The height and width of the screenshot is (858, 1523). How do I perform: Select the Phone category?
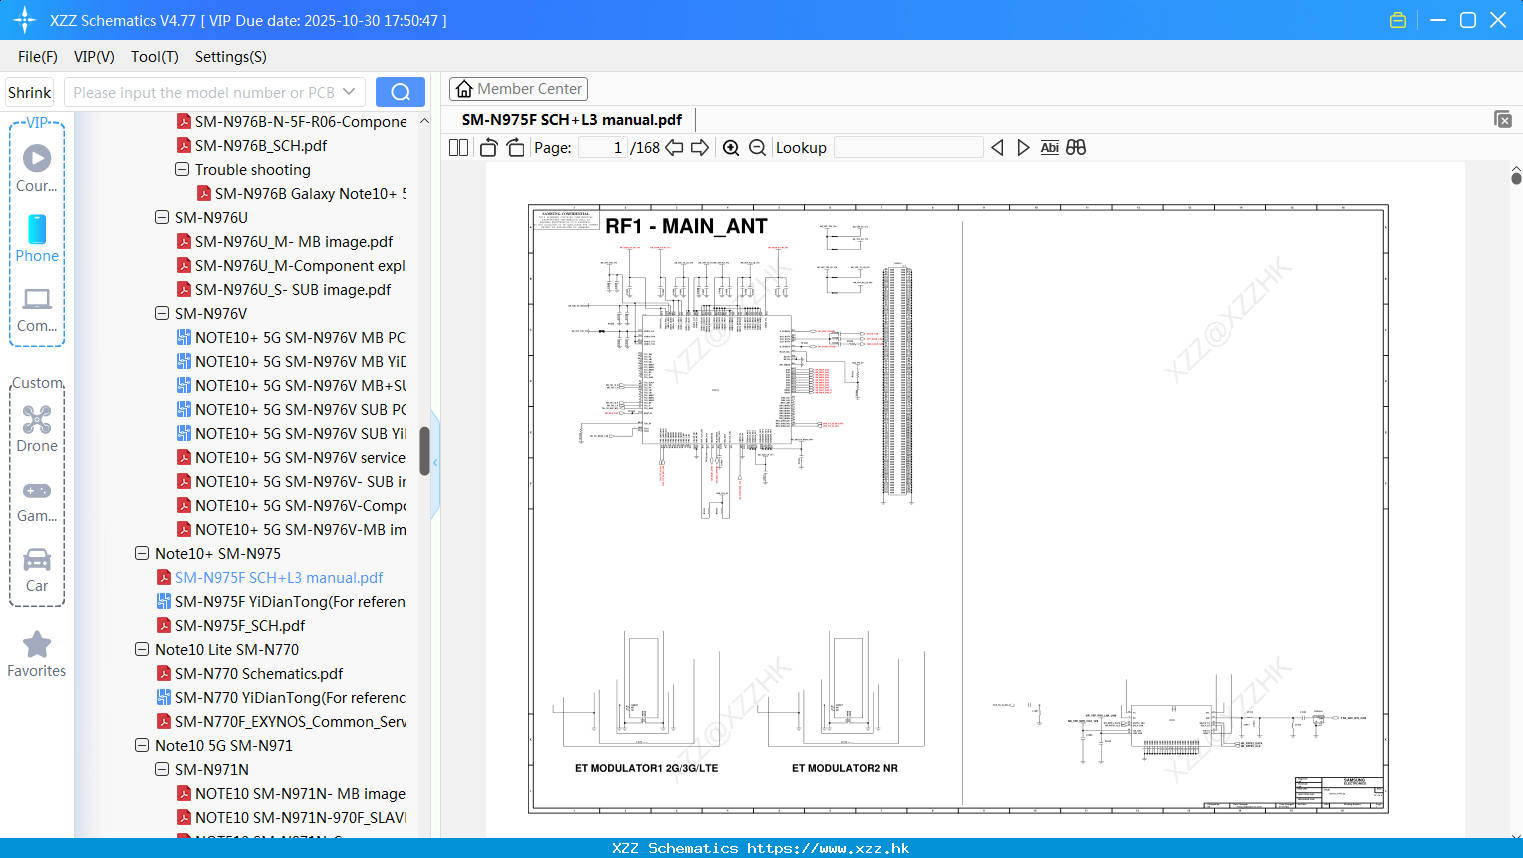[37, 239]
